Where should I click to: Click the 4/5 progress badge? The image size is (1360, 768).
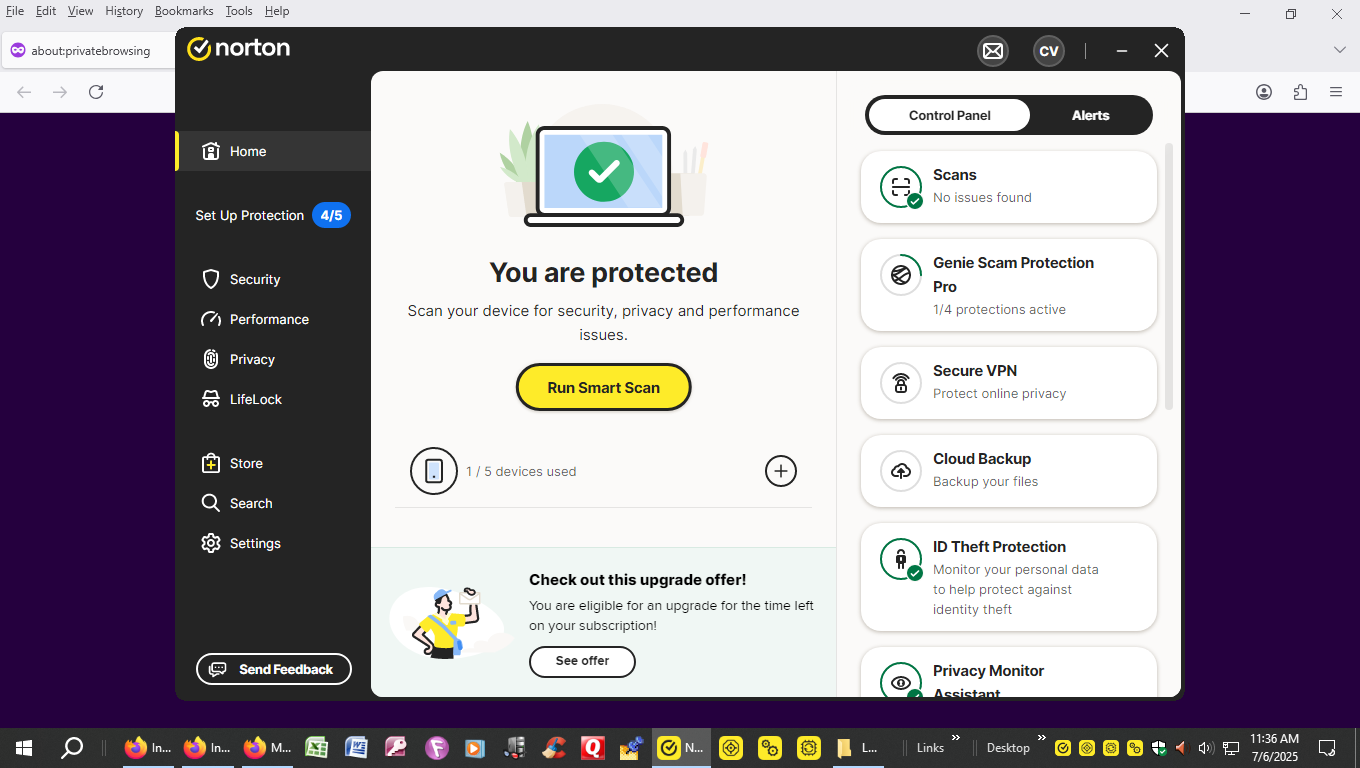331,215
